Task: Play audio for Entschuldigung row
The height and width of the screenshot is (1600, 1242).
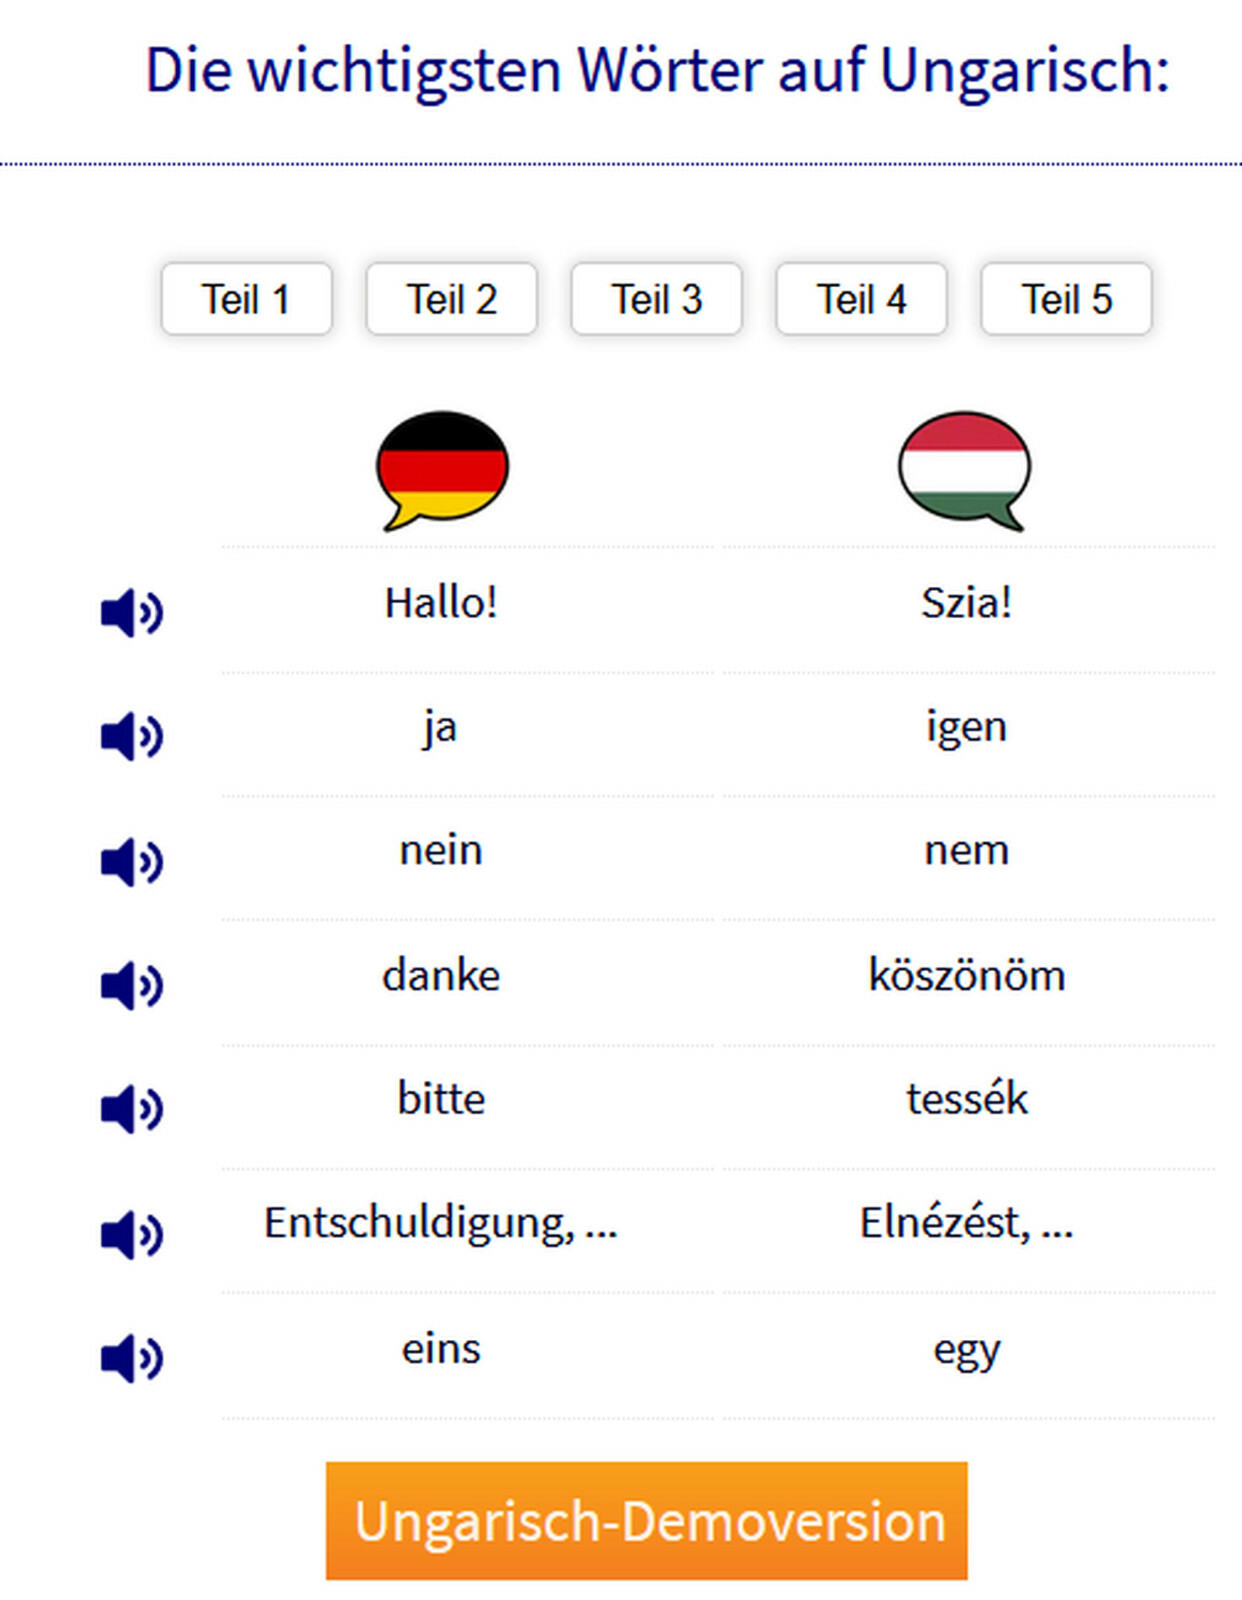Action: point(131,1235)
